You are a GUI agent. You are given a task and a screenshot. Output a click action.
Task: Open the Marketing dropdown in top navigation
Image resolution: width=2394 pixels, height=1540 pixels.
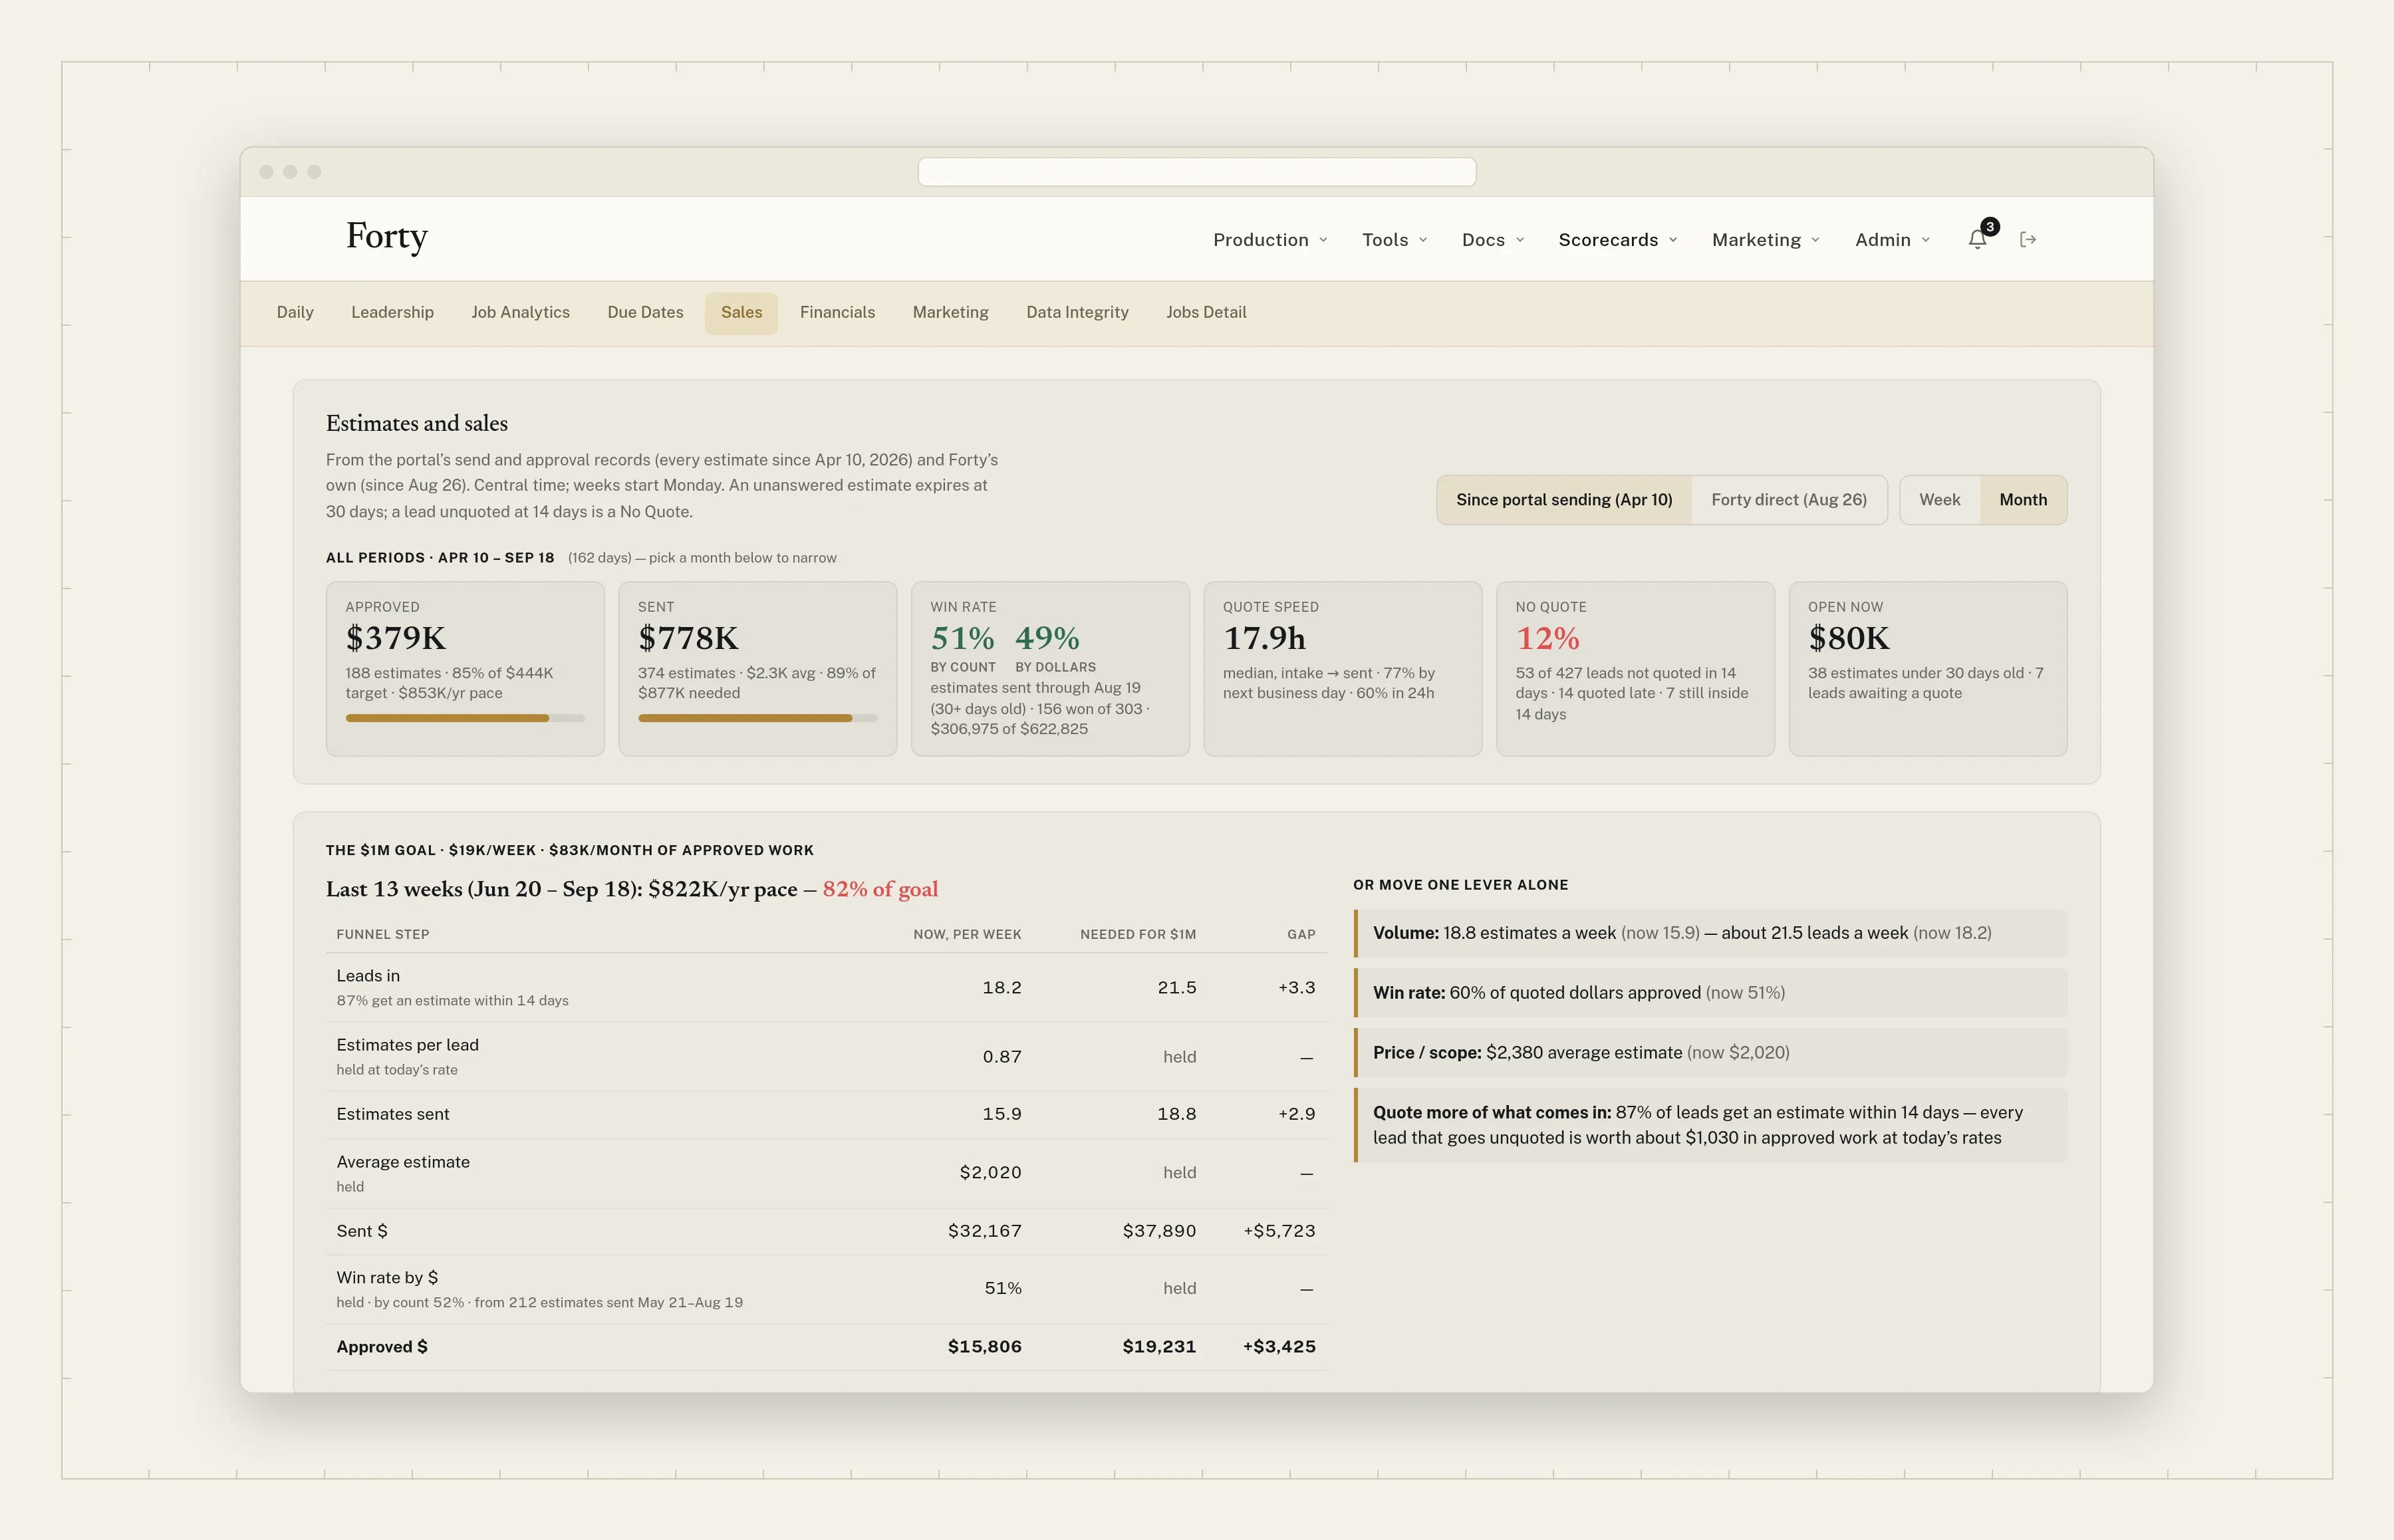tap(1766, 240)
